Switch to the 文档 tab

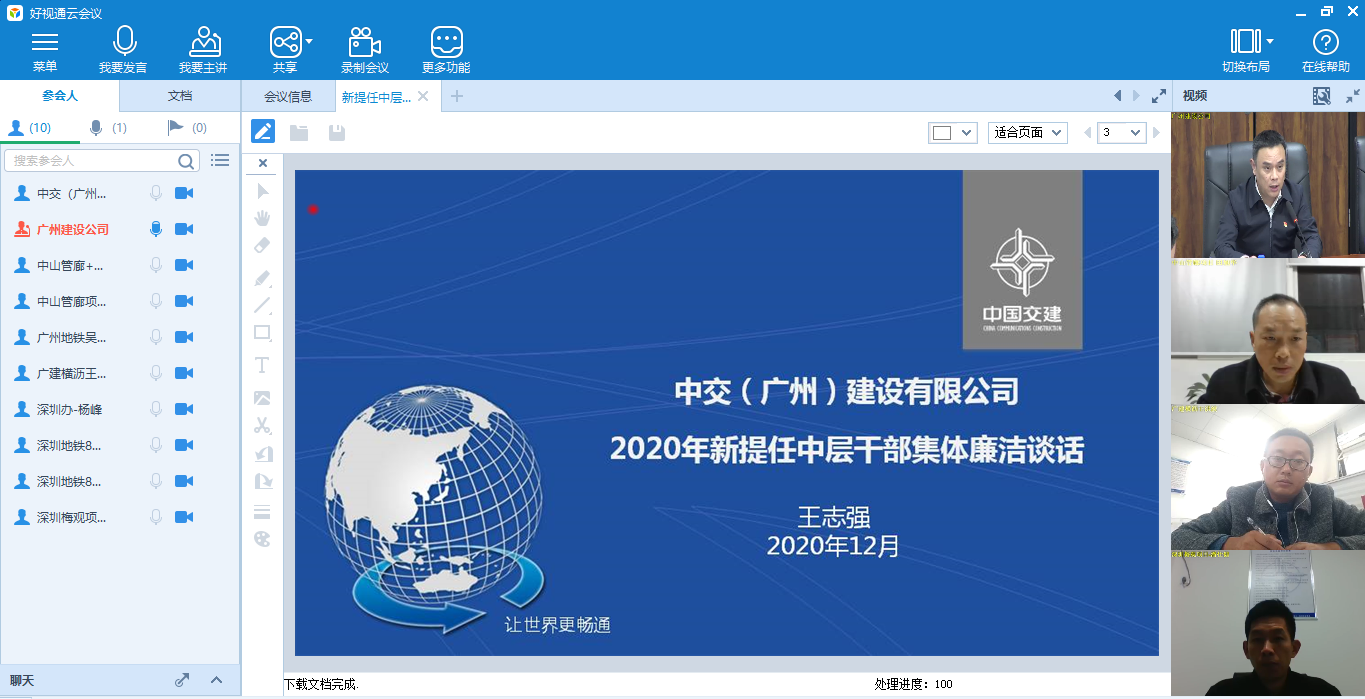[x=179, y=96]
